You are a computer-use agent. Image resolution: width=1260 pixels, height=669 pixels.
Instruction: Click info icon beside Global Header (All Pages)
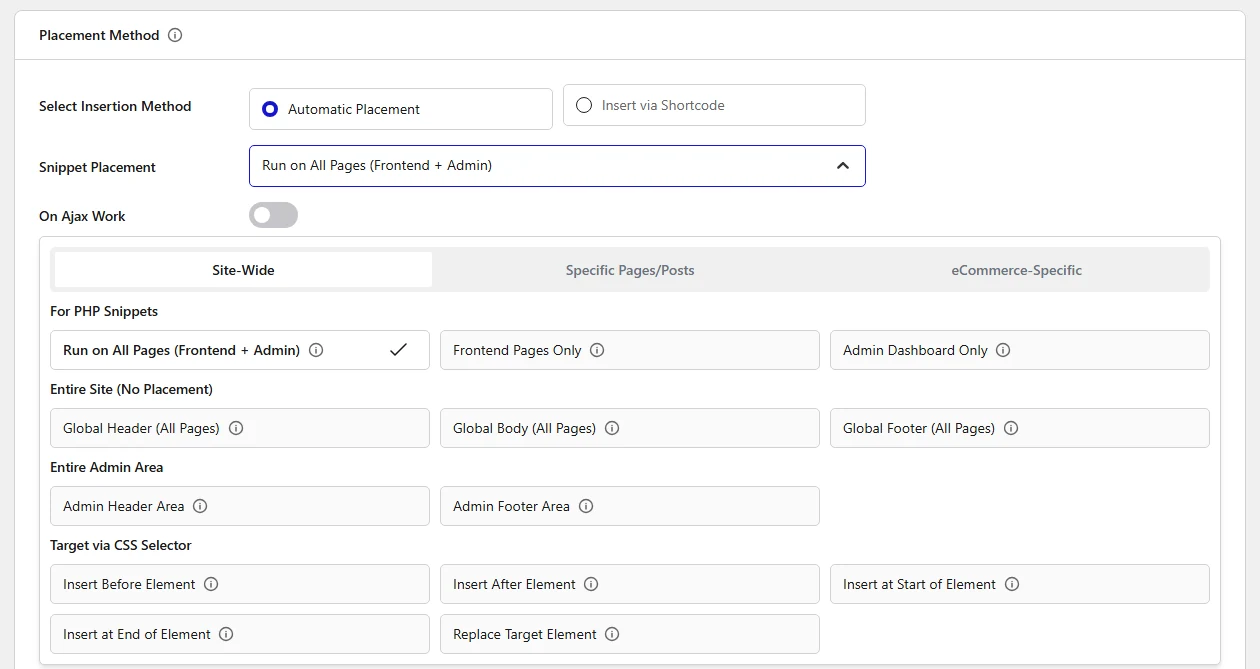coord(236,428)
